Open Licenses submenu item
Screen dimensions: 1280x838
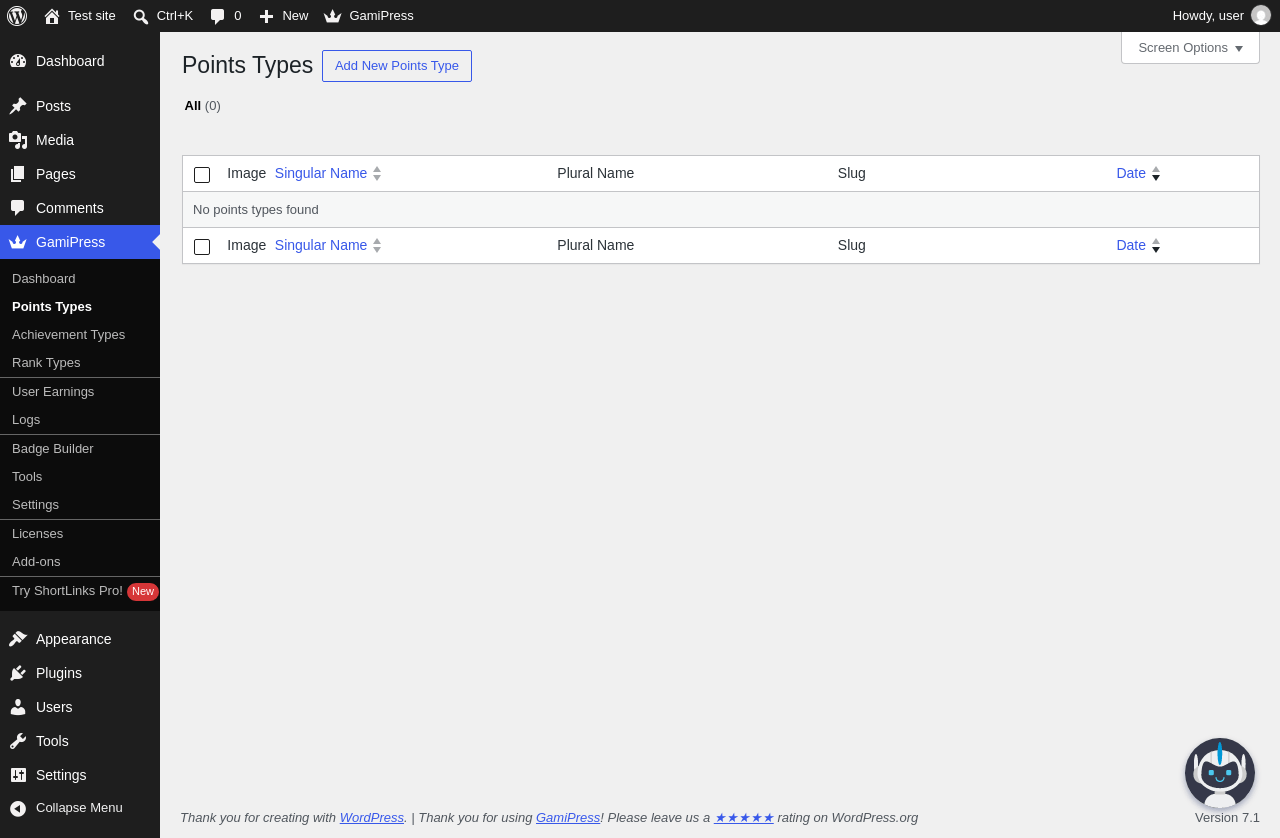[x=80, y=533]
